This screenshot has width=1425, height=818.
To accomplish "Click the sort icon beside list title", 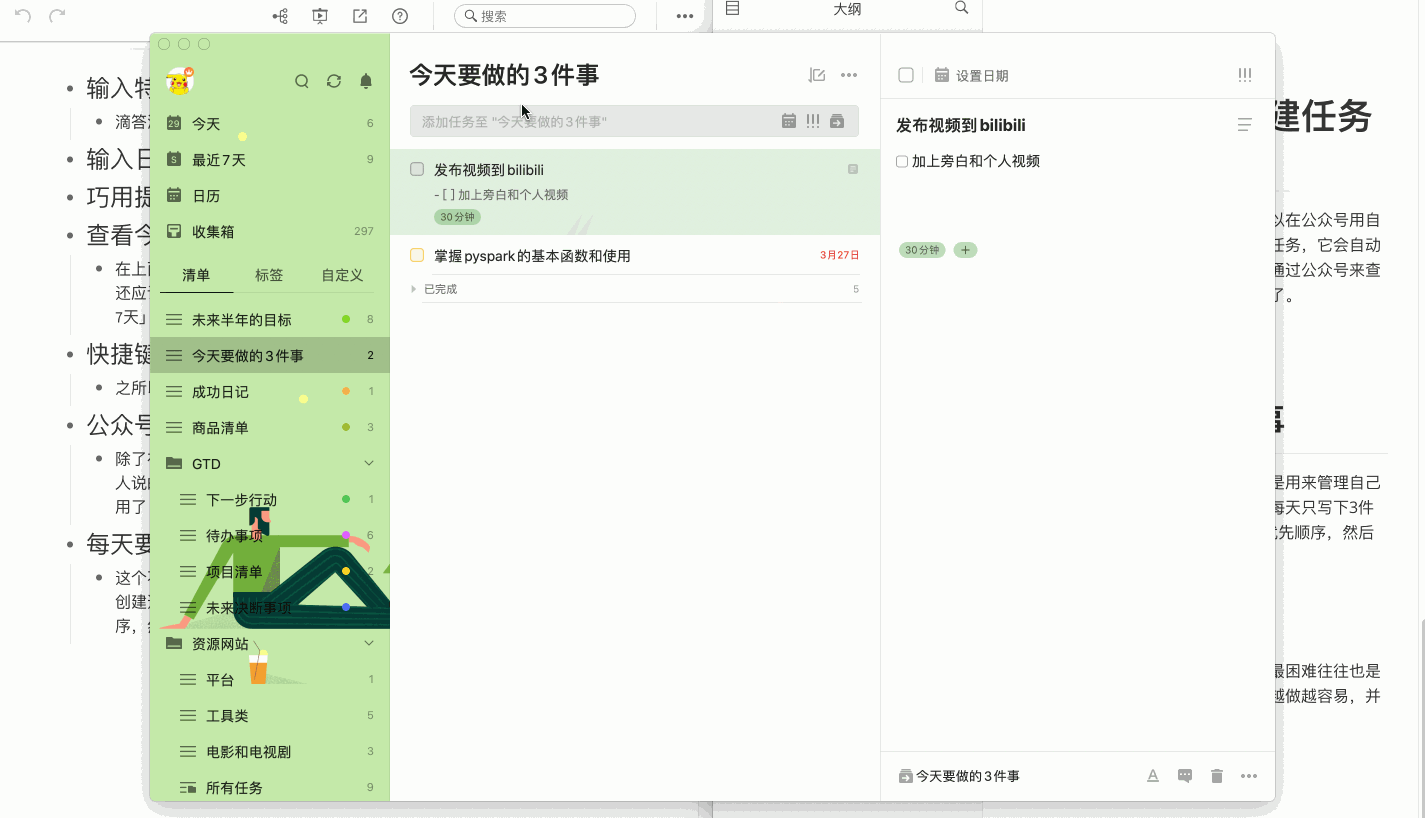I will click(817, 75).
